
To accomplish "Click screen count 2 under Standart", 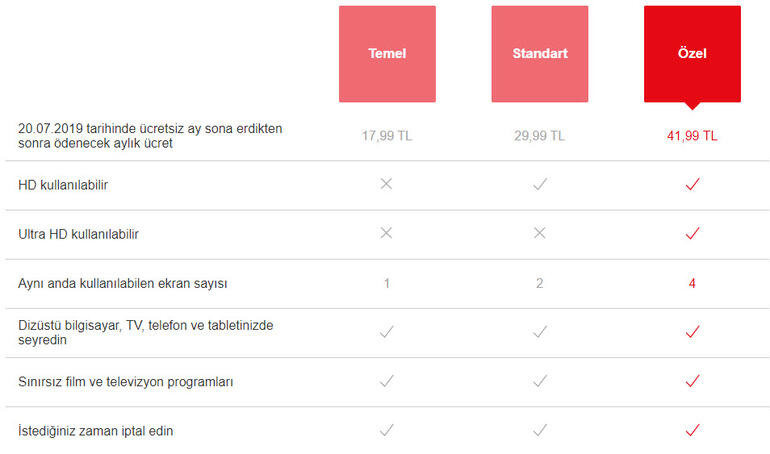I will tap(539, 283).
